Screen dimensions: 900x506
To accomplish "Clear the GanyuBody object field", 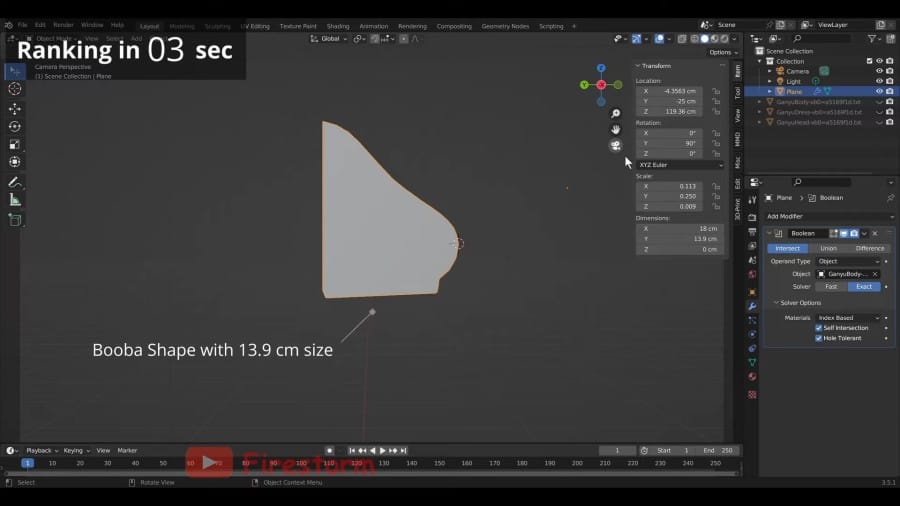I will pos(875,274).
